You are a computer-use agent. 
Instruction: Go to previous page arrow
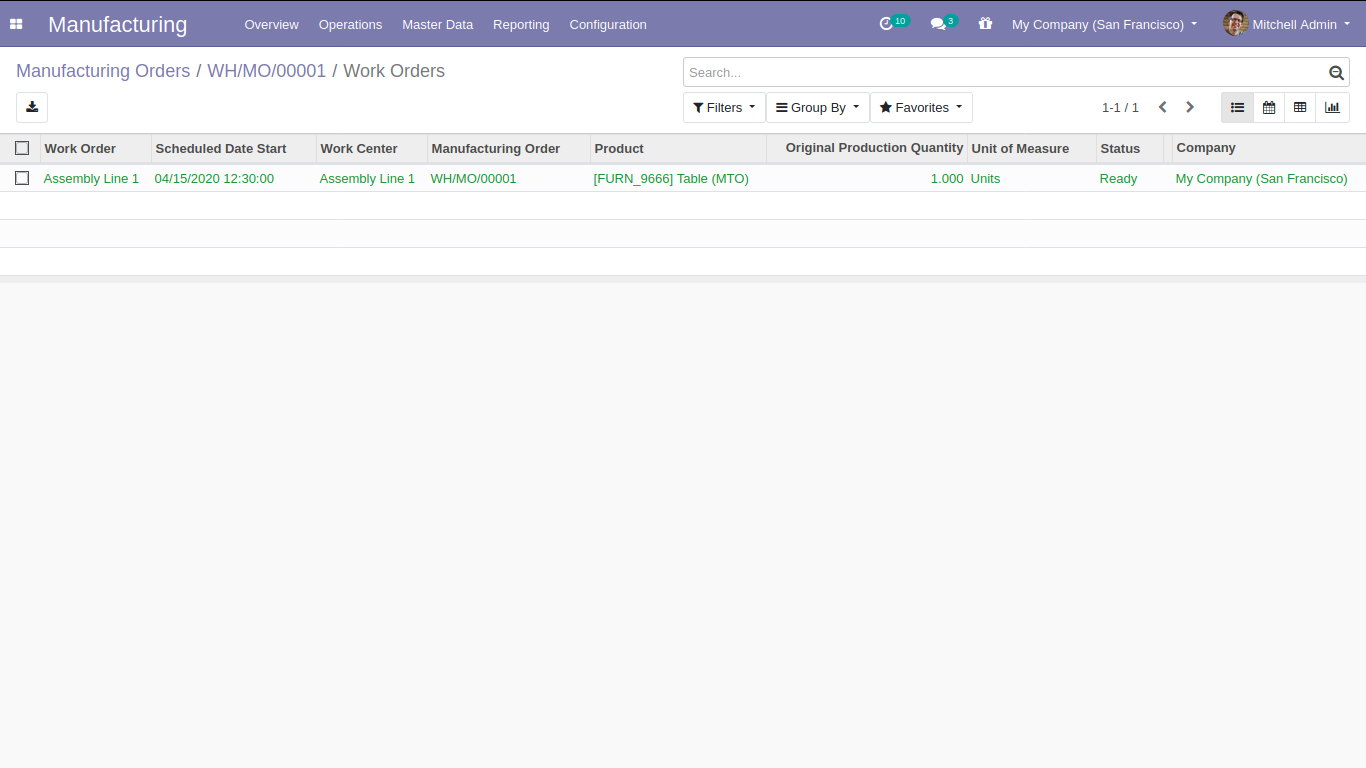(1162, 107)
